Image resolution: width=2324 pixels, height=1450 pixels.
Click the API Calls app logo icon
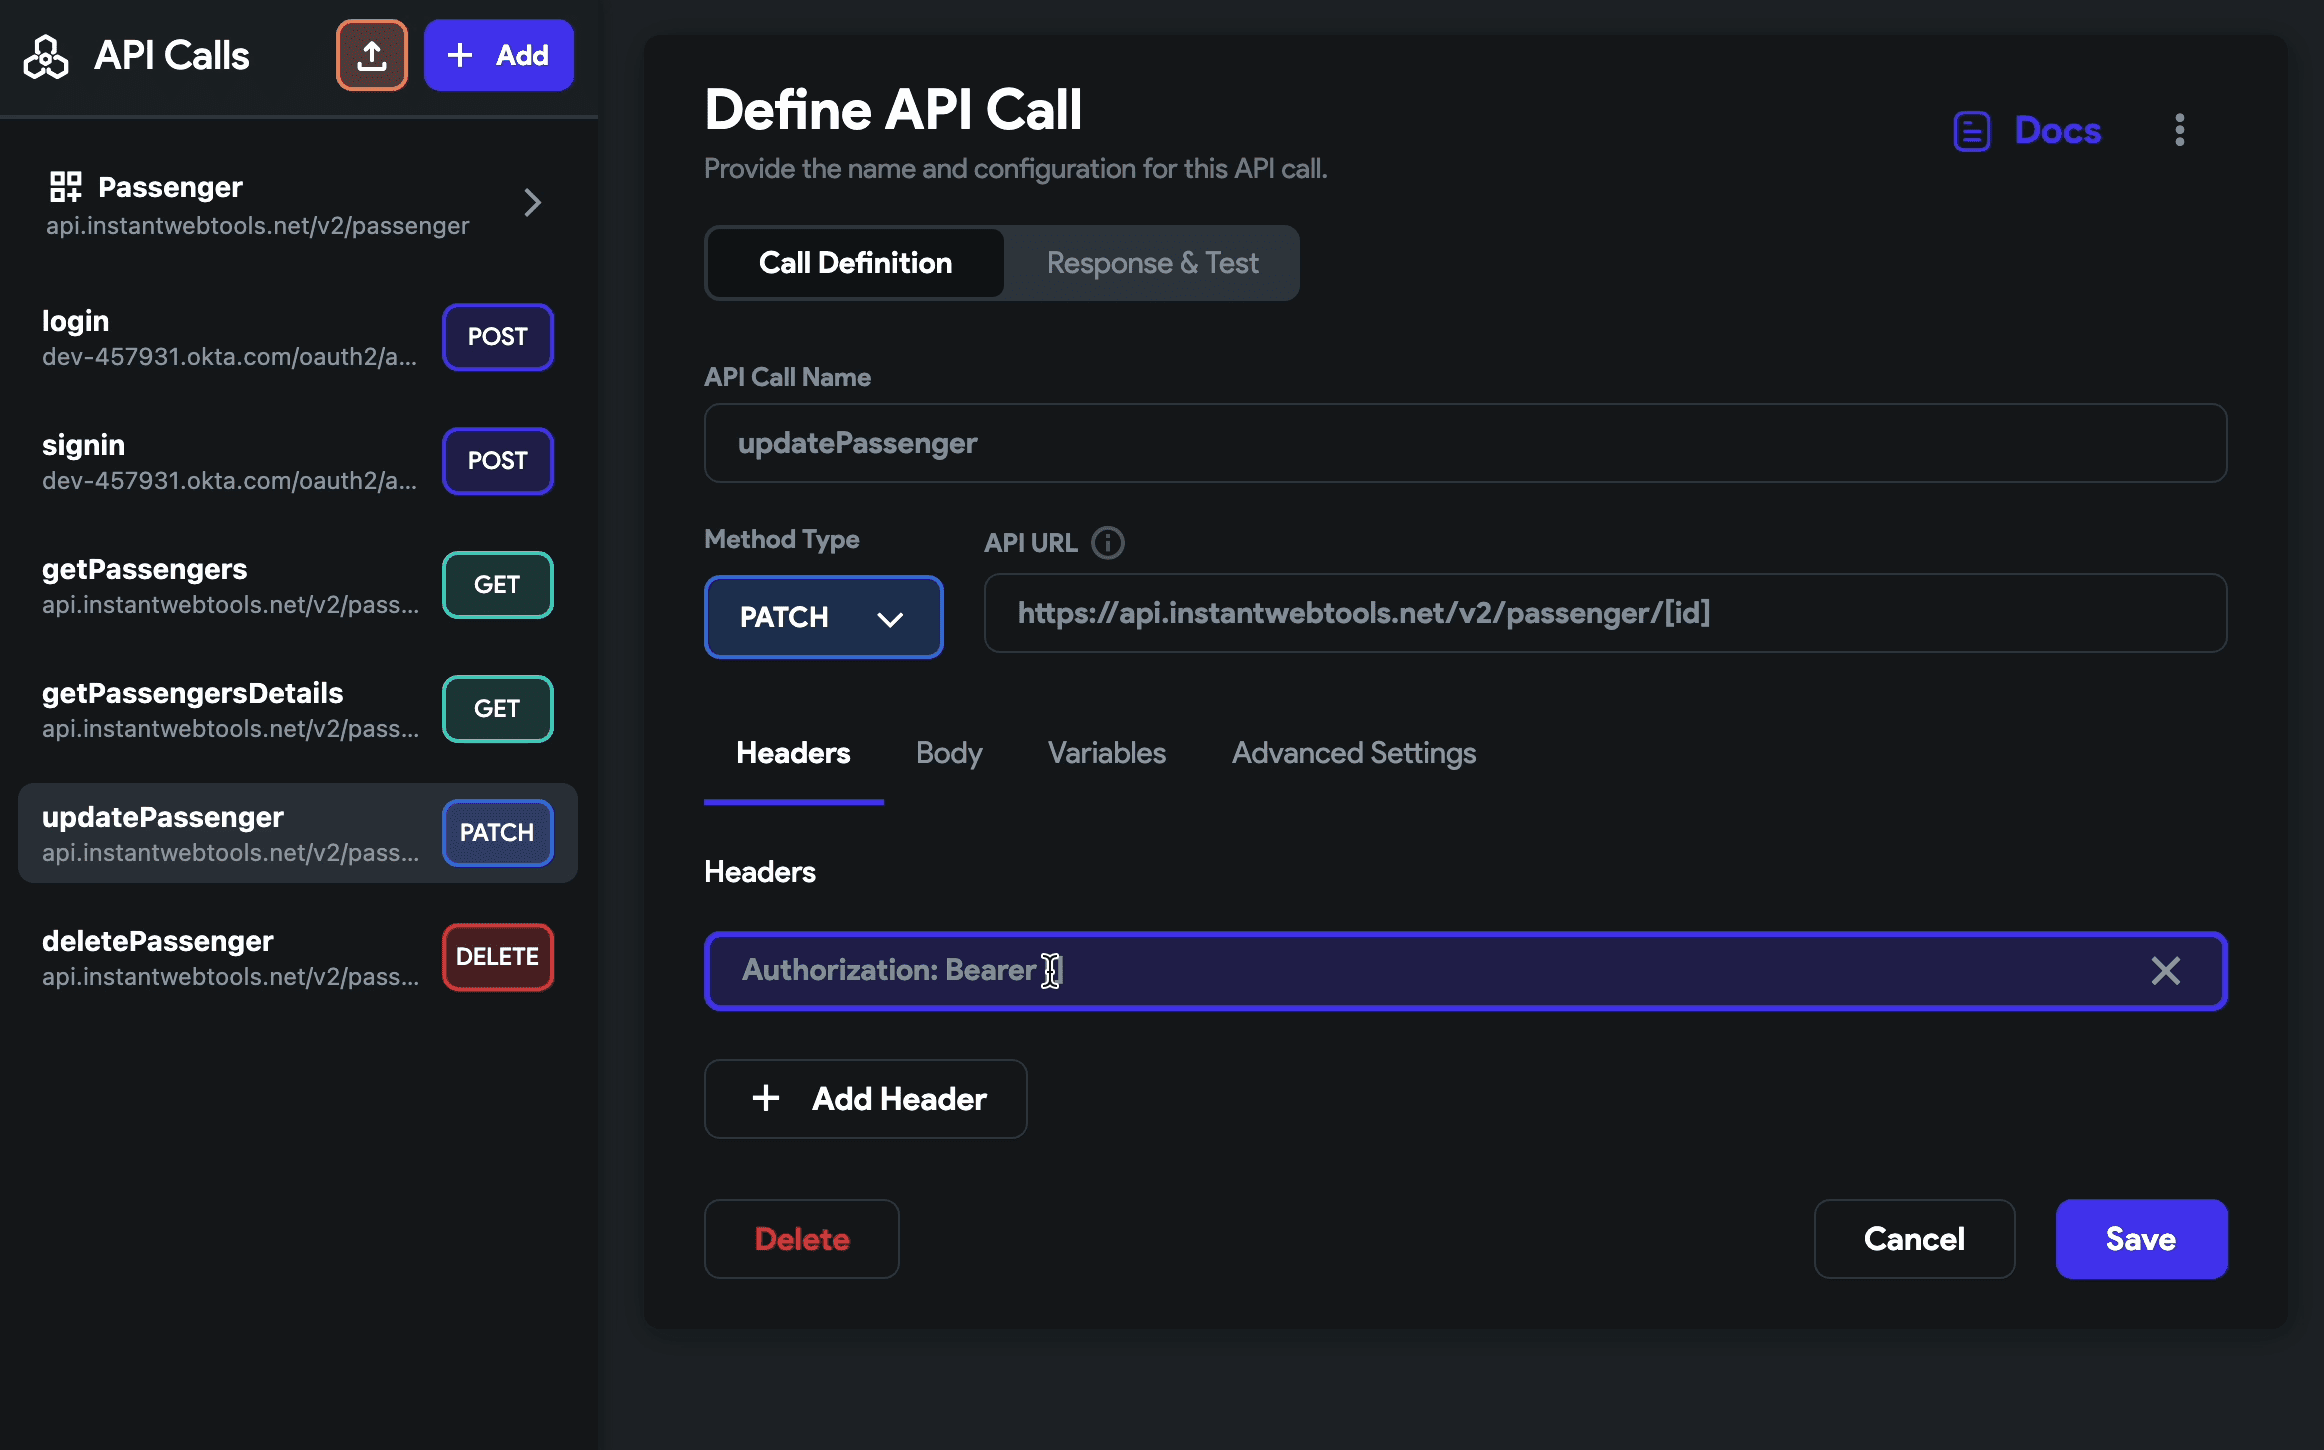pos(45,57)
